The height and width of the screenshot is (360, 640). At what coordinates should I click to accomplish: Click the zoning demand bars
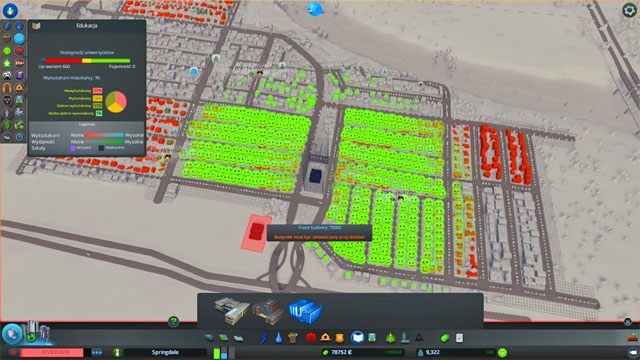(x=224, y=352)
